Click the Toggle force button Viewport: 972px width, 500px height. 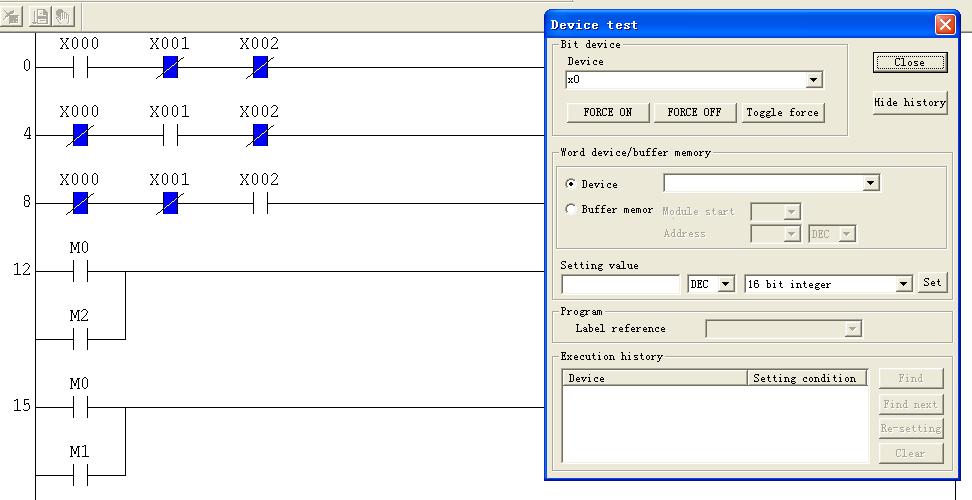coord(782,113)
